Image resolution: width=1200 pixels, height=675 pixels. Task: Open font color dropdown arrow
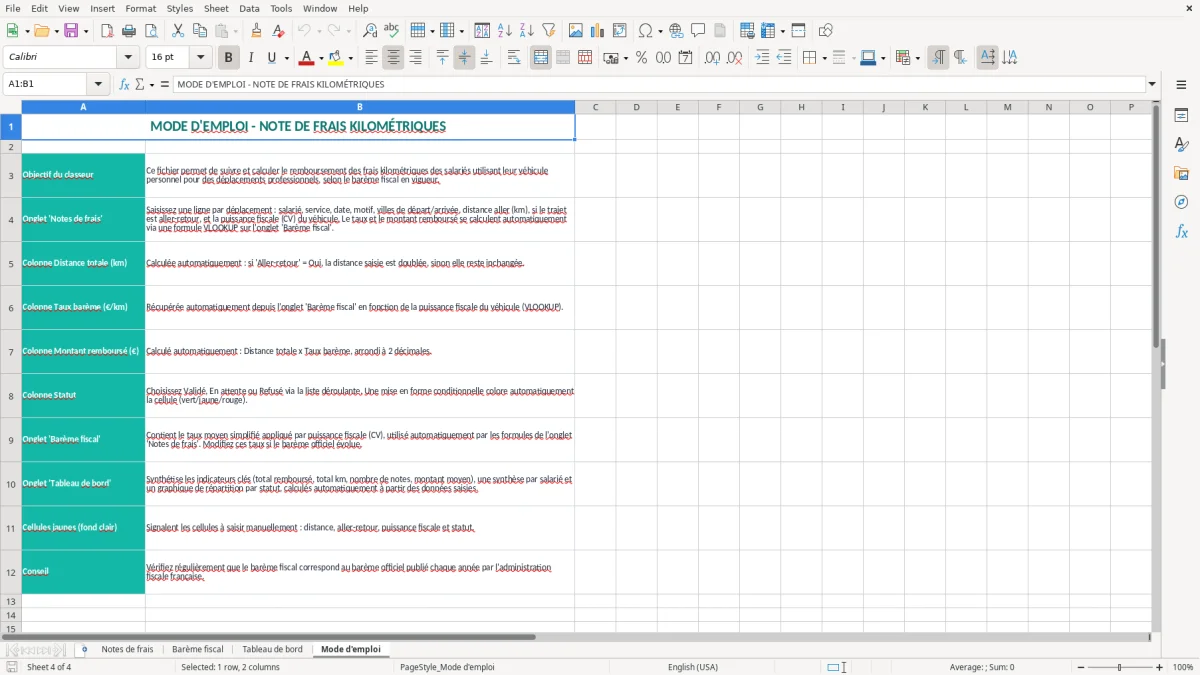point(320,58)
